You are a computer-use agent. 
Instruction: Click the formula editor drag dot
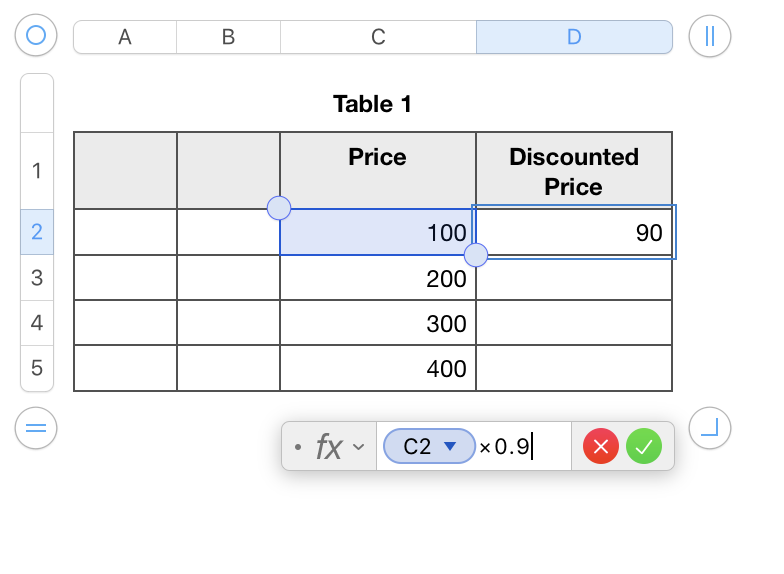(297, 446)
